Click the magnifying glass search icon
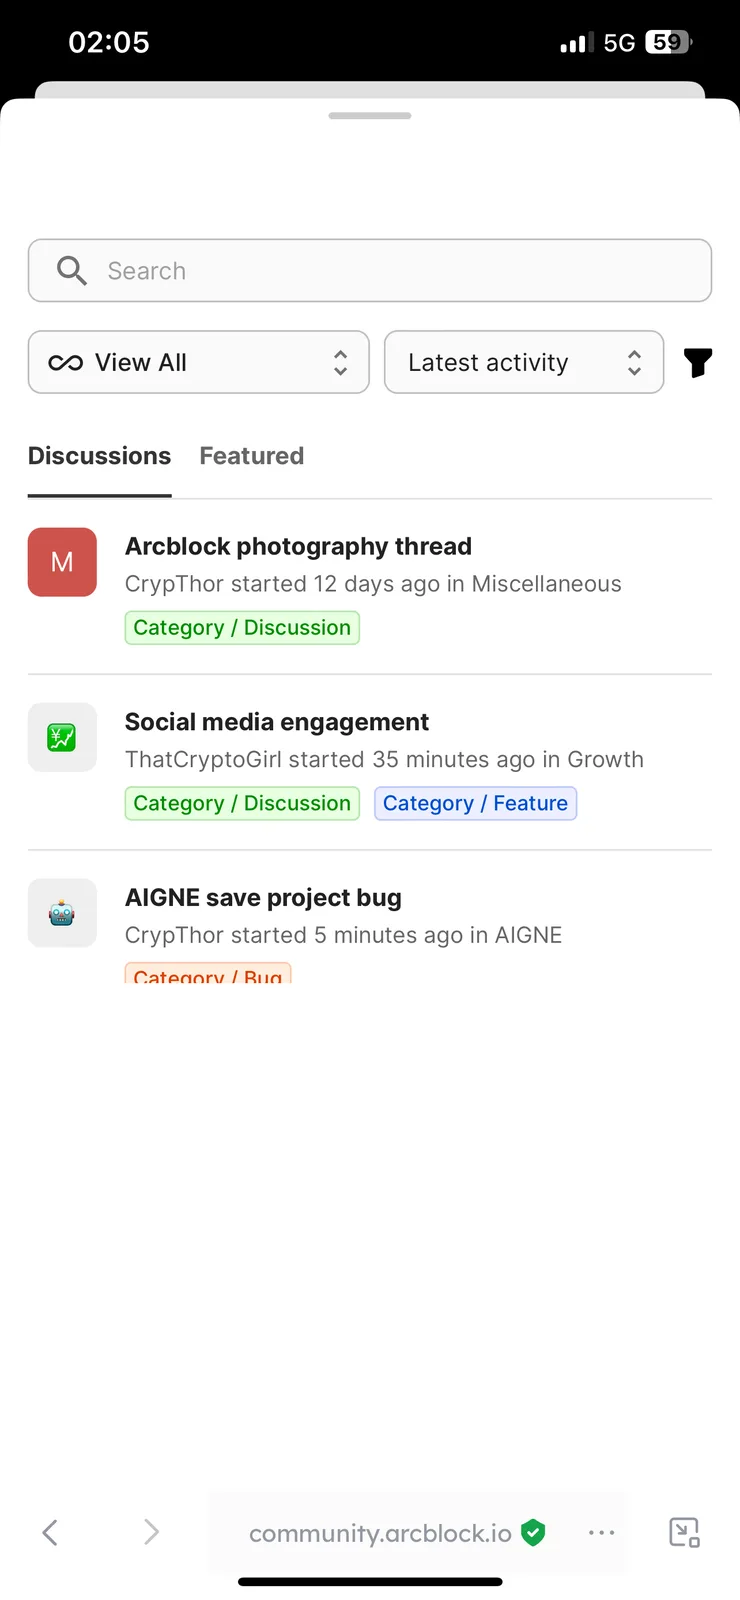Viewport: 740px width, 1600px height. coord(72,270)
